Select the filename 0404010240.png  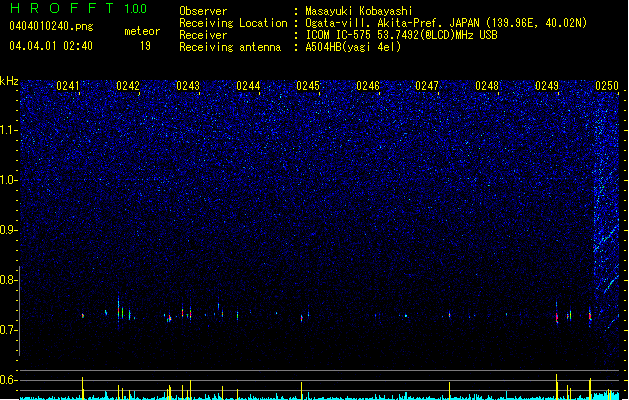pyautogui.click(x=51, y=26)
